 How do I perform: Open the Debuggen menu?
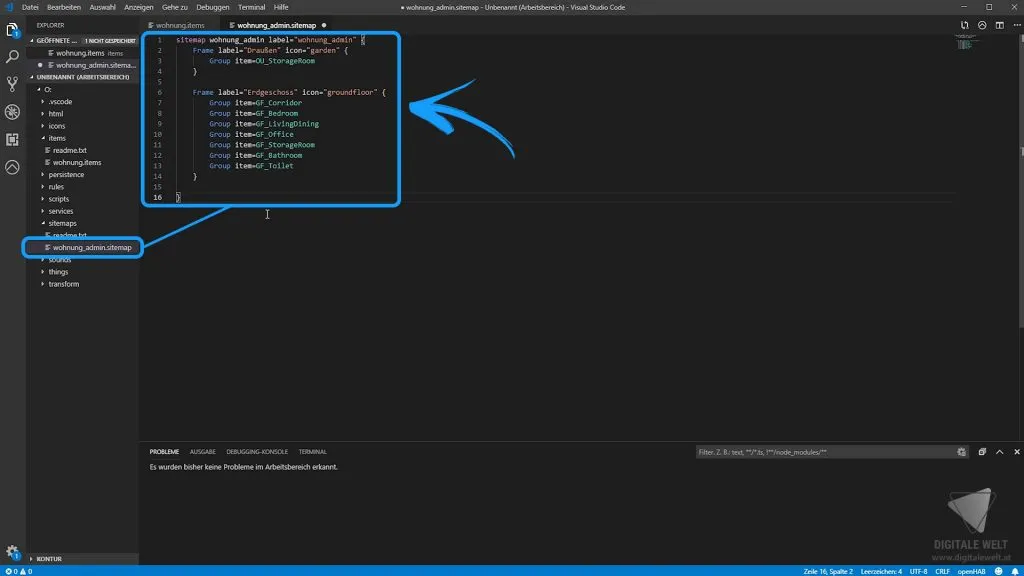coord(213,7)
